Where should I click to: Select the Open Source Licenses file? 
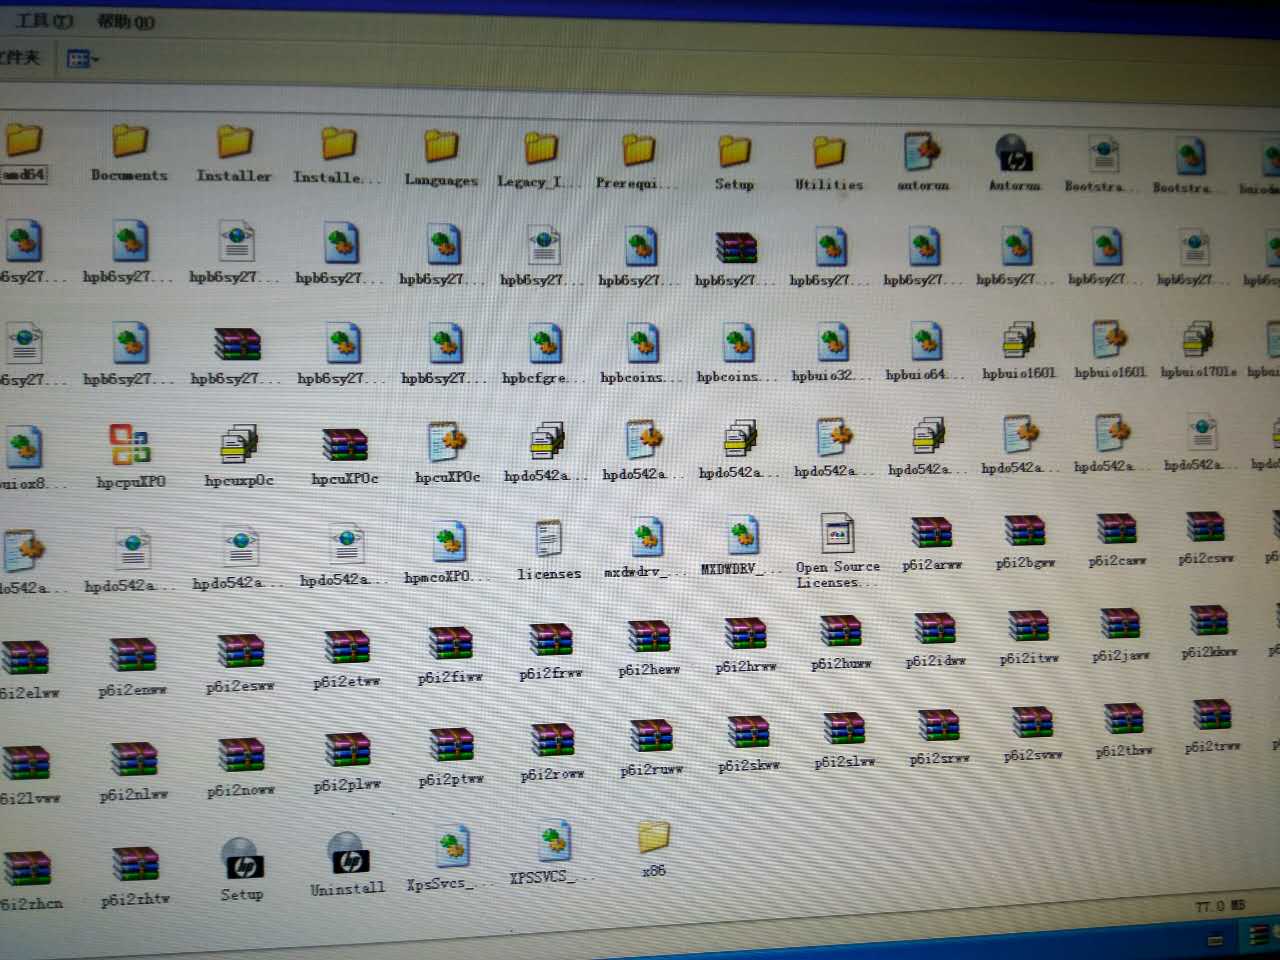pos(836,537)
